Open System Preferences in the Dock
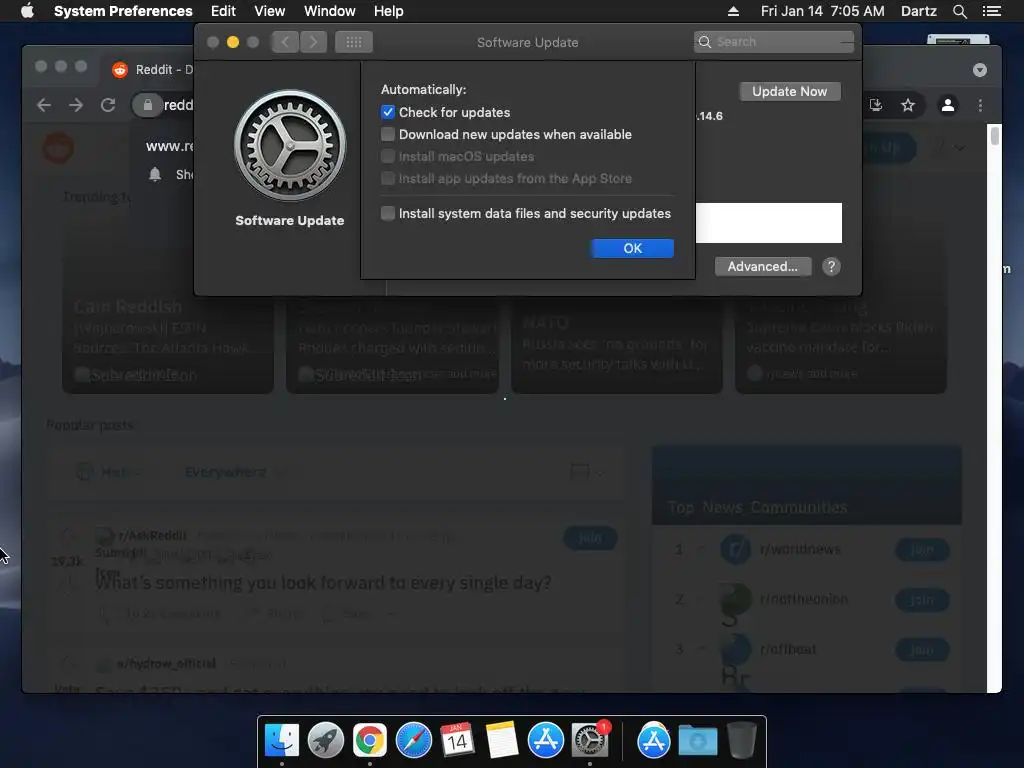Screen dimensions: 1024x768 (590, 740)
